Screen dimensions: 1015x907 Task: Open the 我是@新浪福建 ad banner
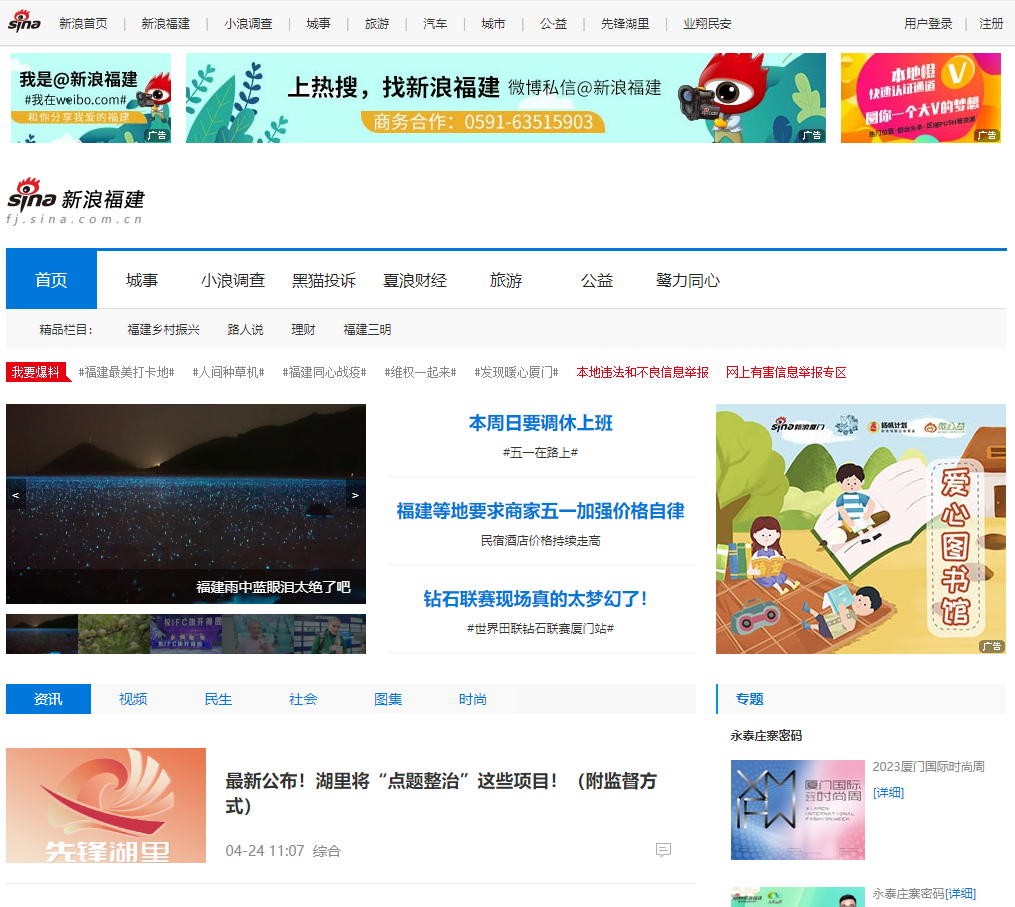[x=91, y=98]
